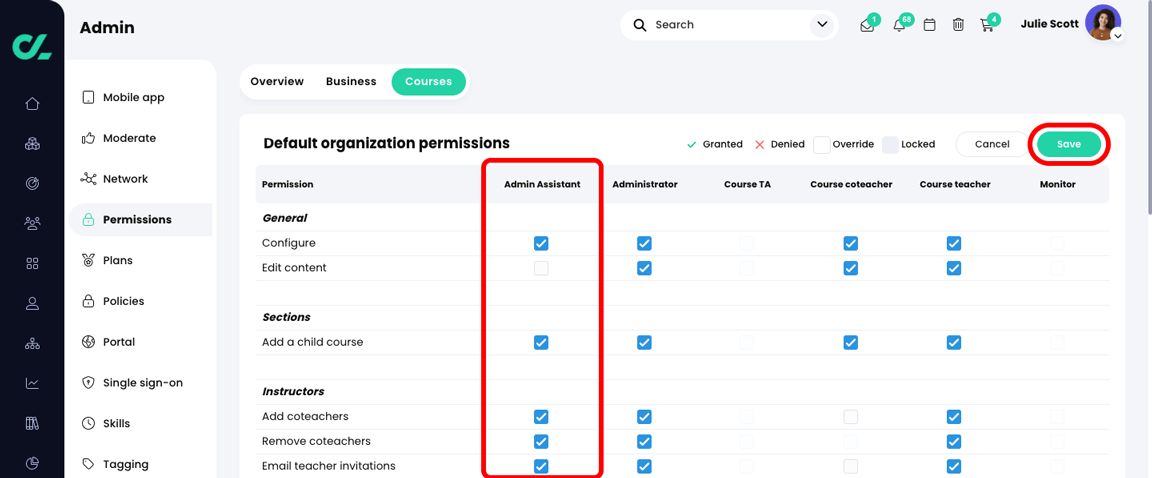The height and width of the screenshot is (478, 1152).
Task: Click the organization hierarchy icon in the left rail
Action: point(32,343)
